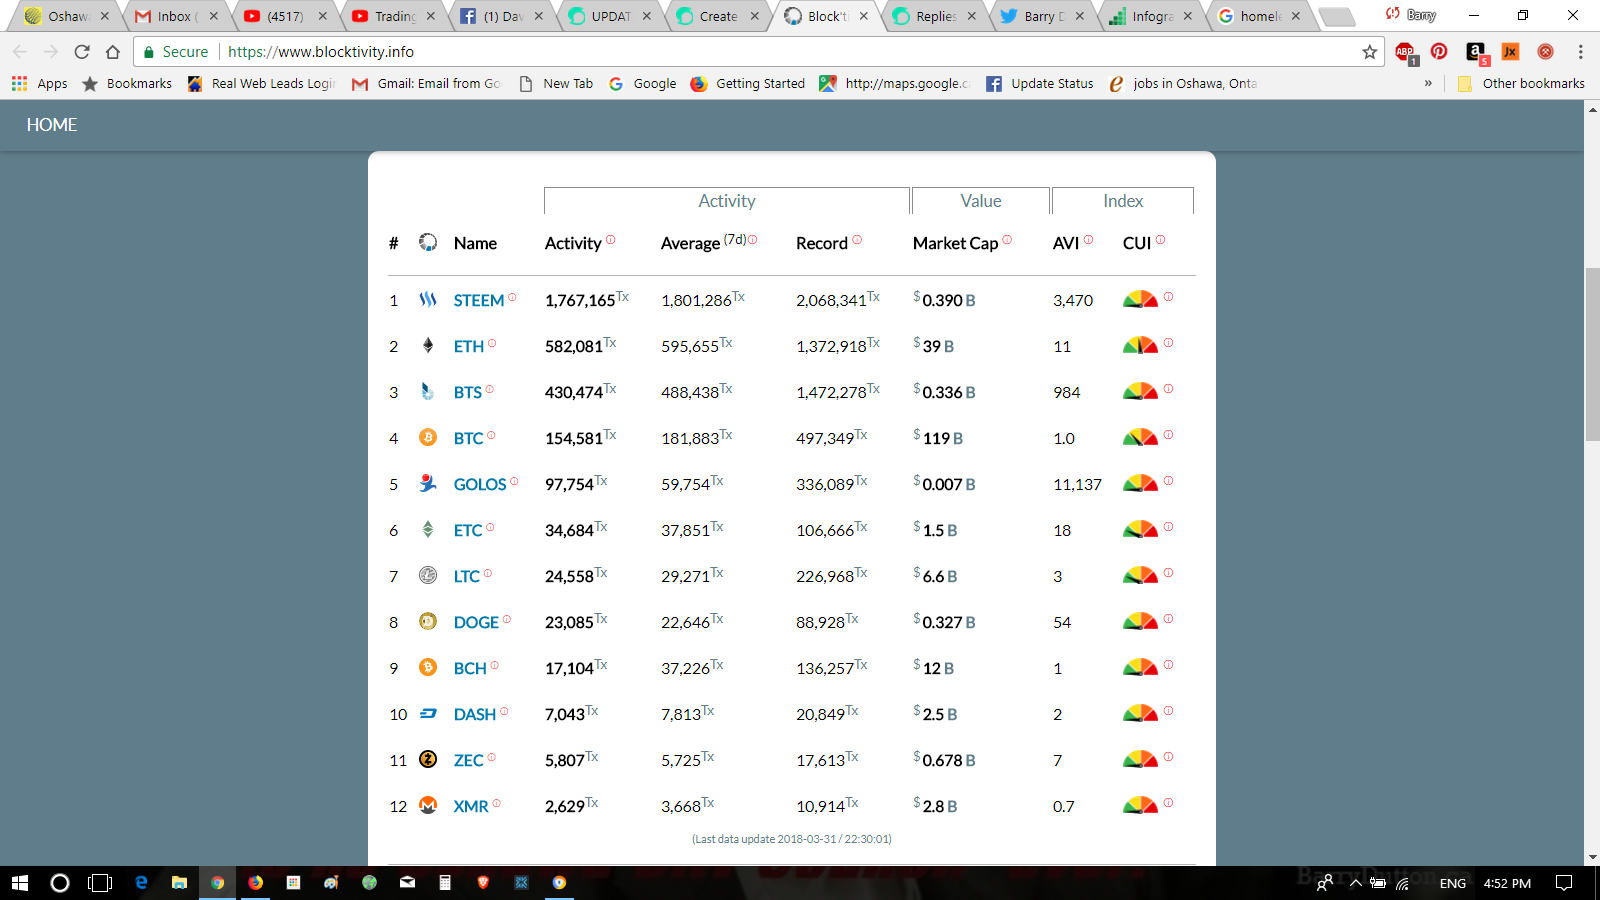
Task: Click the STEEM coin logo icon
Action: (428, 299)
